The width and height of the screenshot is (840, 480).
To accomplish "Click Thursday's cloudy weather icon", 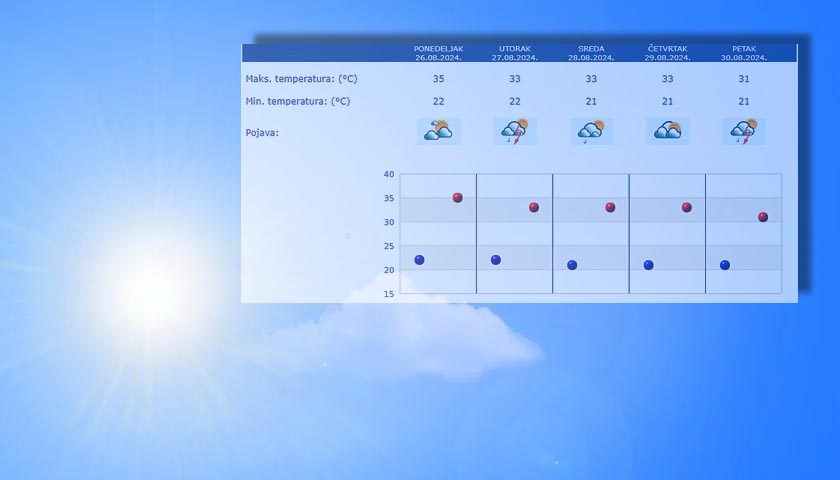I will click(x=668, y=131).
